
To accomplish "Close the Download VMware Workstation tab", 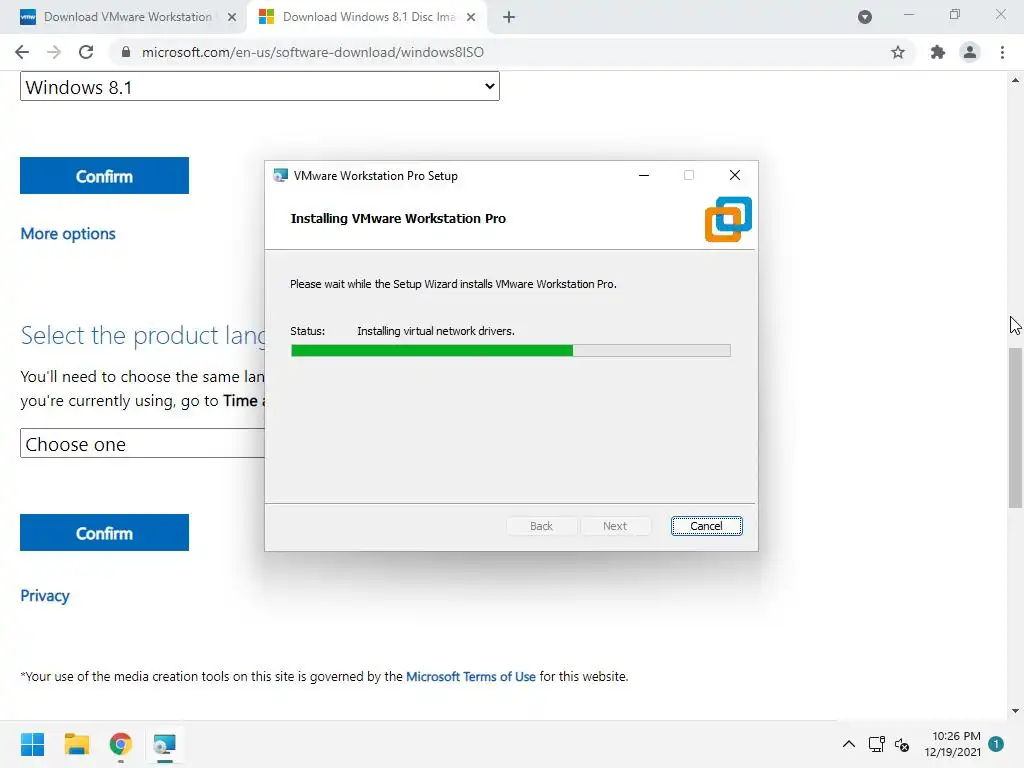I will point(232,17).
